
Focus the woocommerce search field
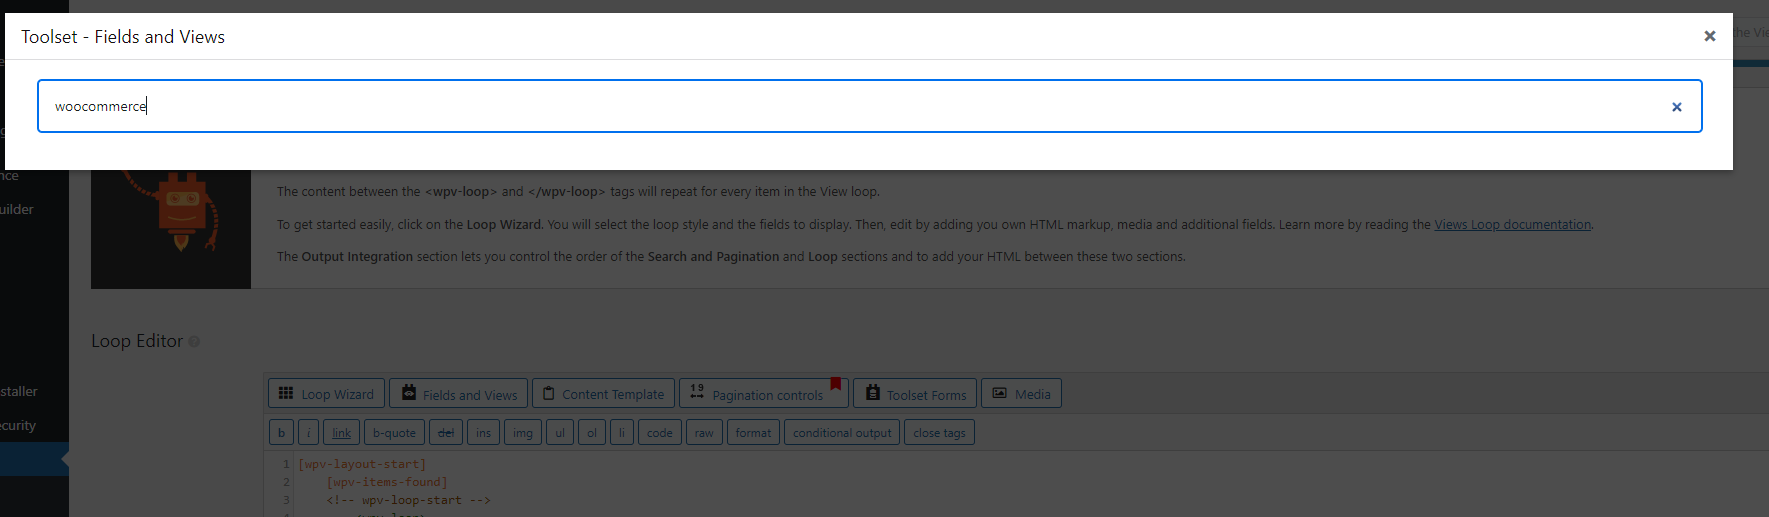tap(870, 106)
